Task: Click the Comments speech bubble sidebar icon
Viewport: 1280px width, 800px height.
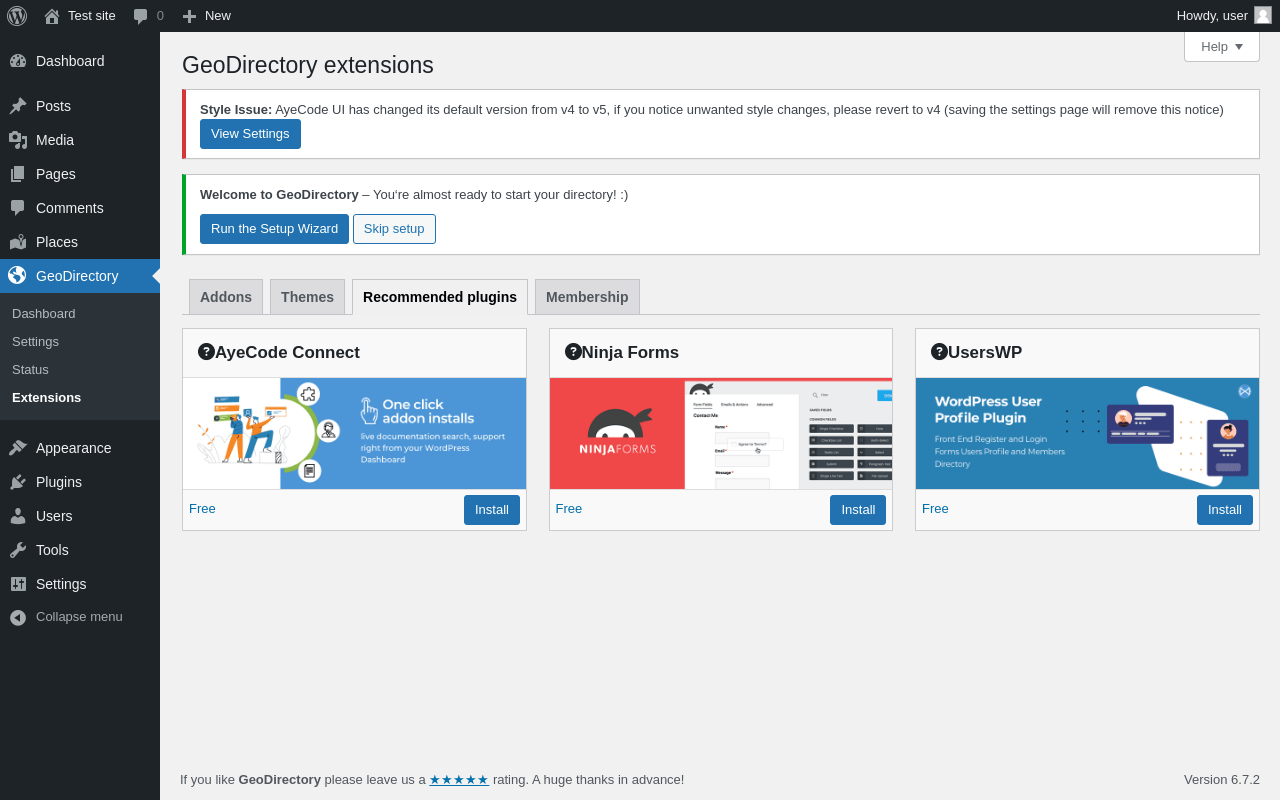Action: pos(18,208)
